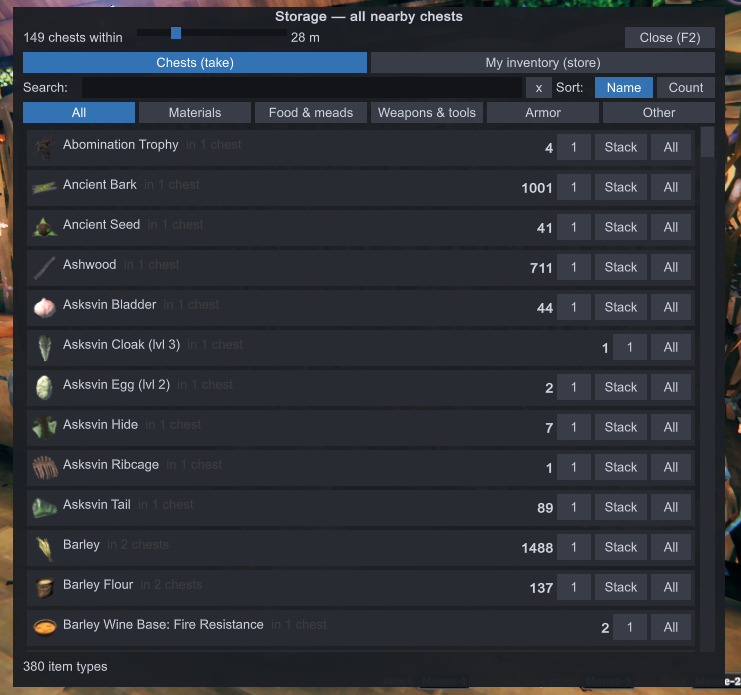Click the Asksvin Cloak item icon
Image resolution: width=741 pixels, height=695 pixels.
pyautogui.click(x=45, y=347)
